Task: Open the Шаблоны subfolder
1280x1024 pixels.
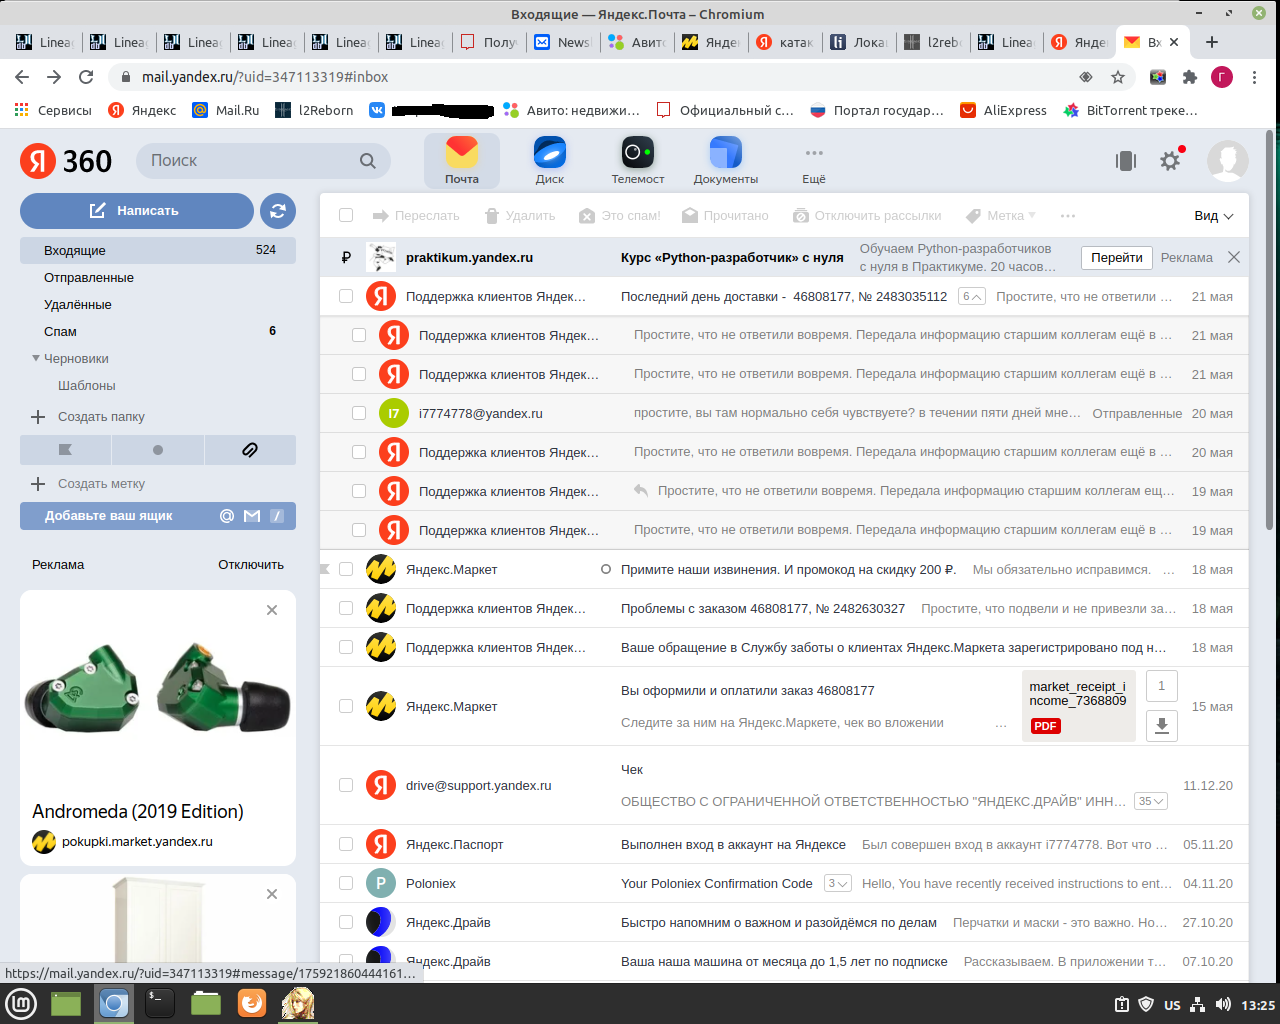Action: click(x=87, y=385)
